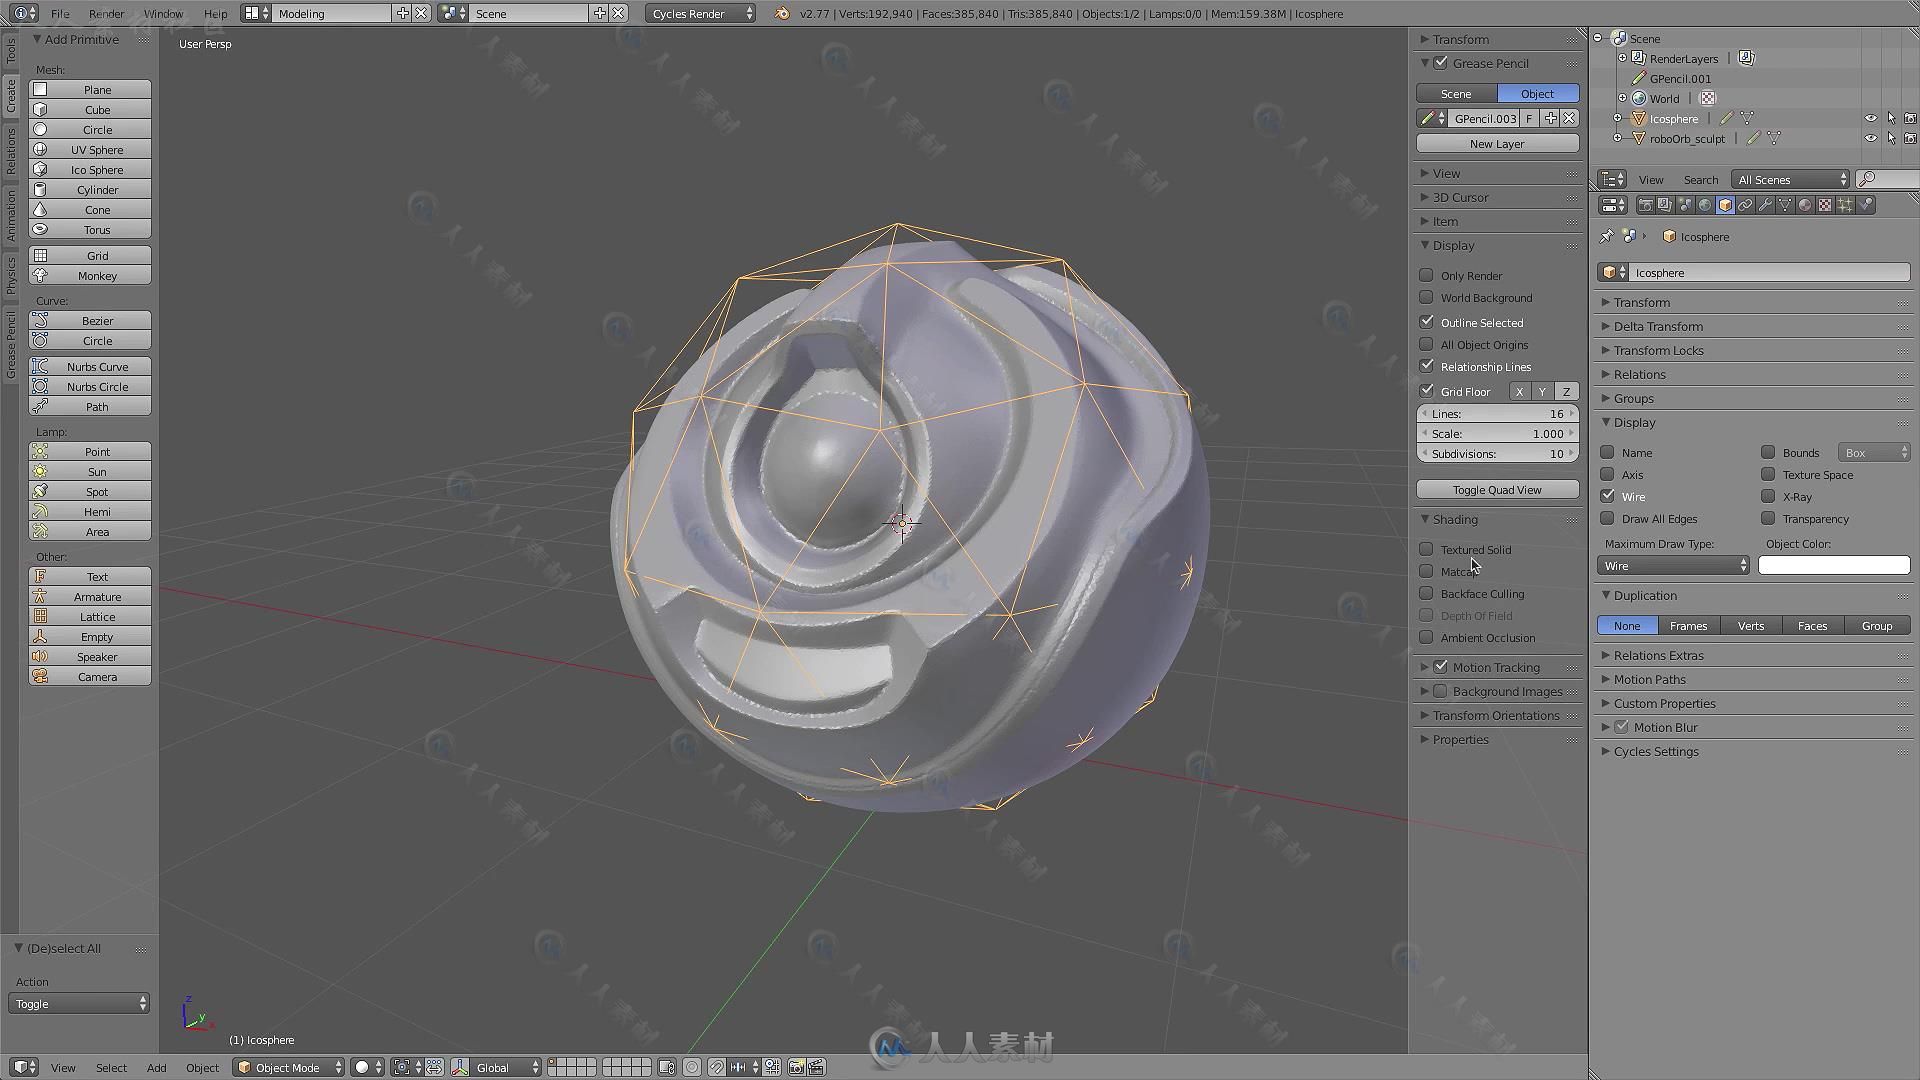Expand the Icosphere tree row
The image size is (1920, 1080).
click(1618, 118)
